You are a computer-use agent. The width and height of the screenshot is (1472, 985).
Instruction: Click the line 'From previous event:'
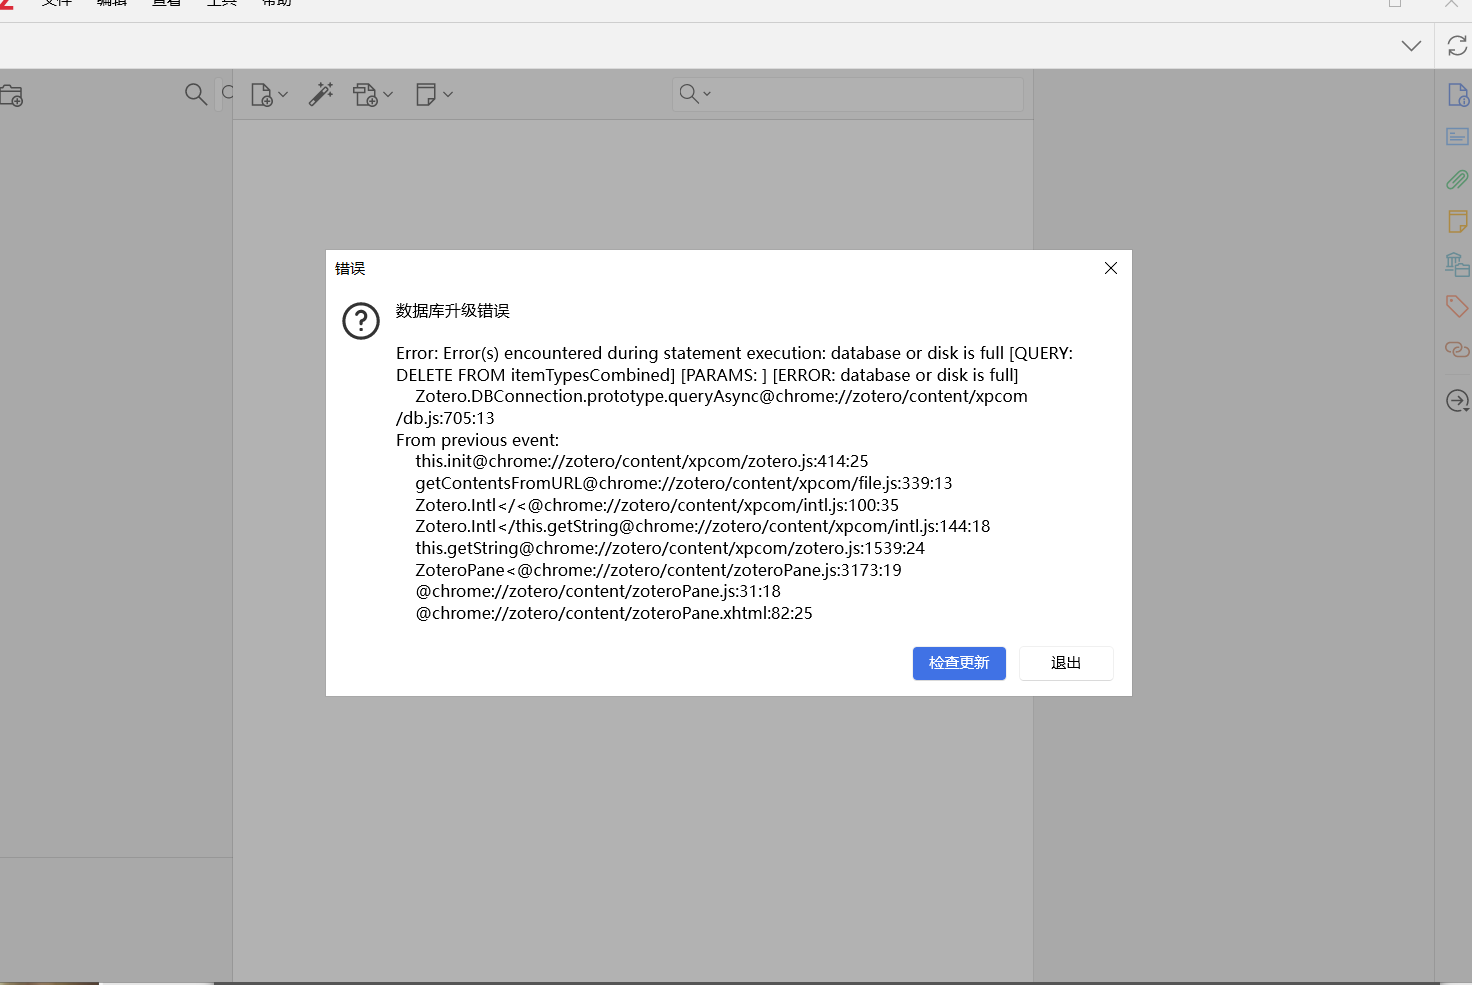coord(477,440)
